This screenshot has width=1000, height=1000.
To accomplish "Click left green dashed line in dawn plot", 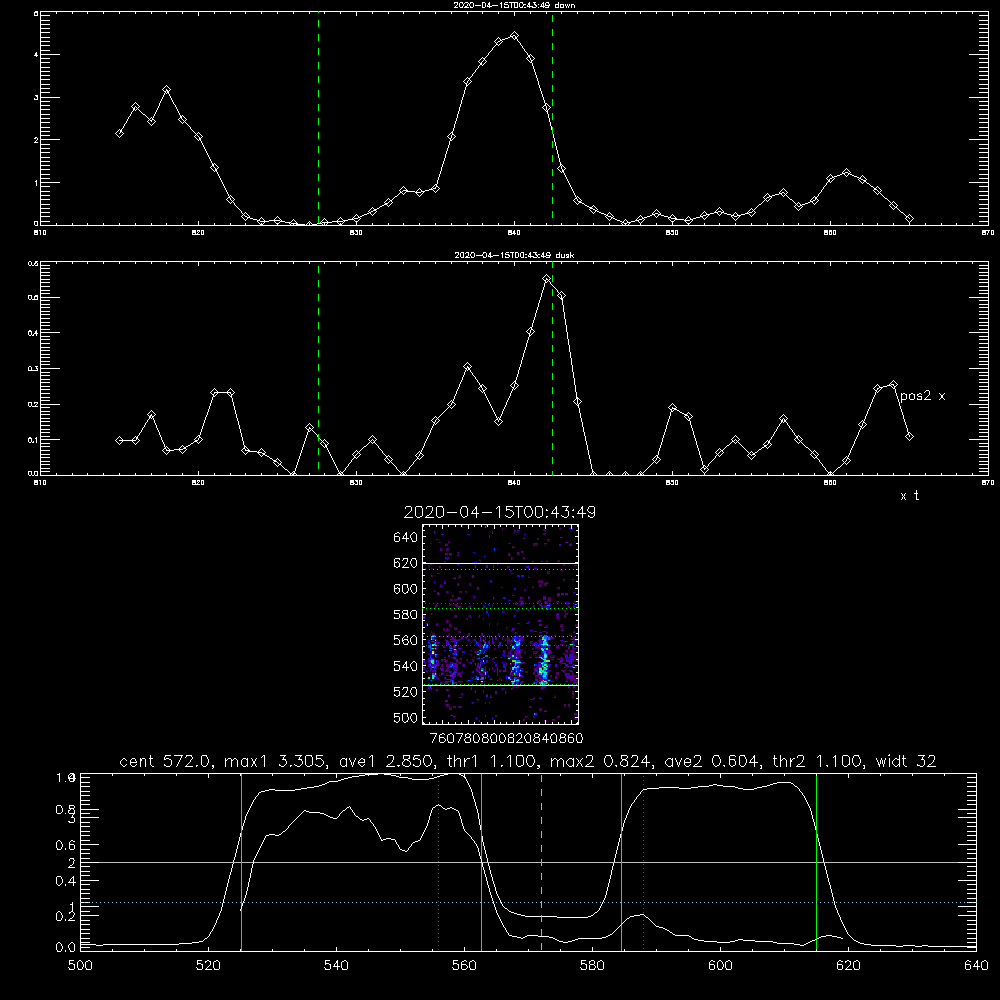I will click(x=318, y=119).
